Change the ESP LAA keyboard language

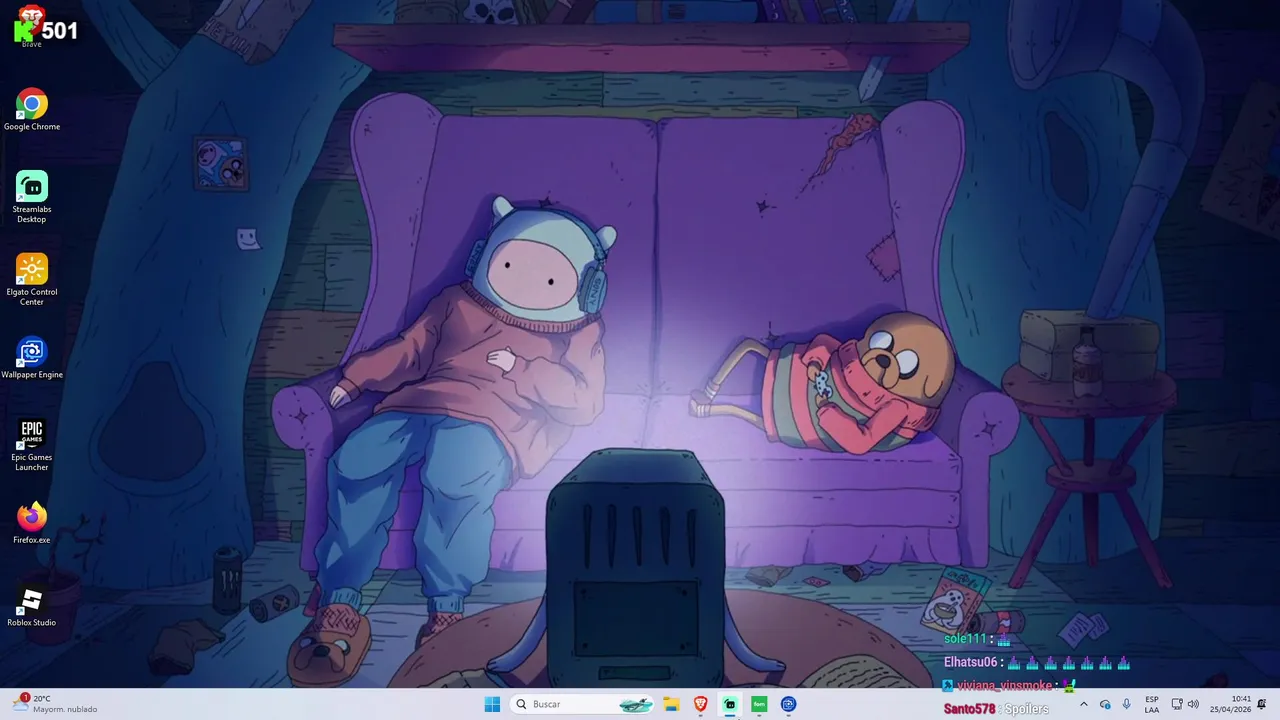[x=1152, y=704]
